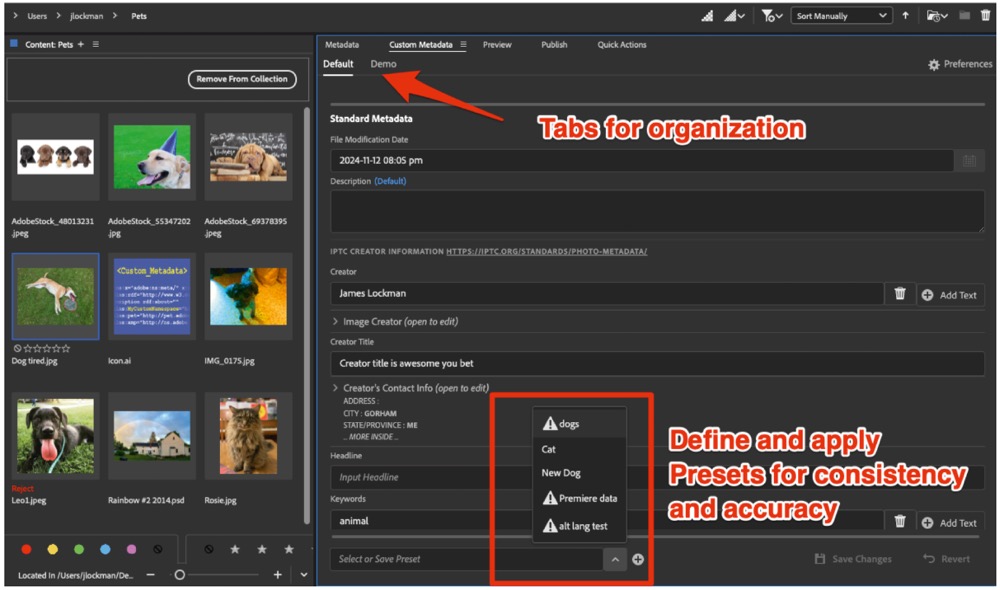1000x590 pixels.
Task: Open calendar picker for File Modification Date
Action: click(x=968, y=160)
